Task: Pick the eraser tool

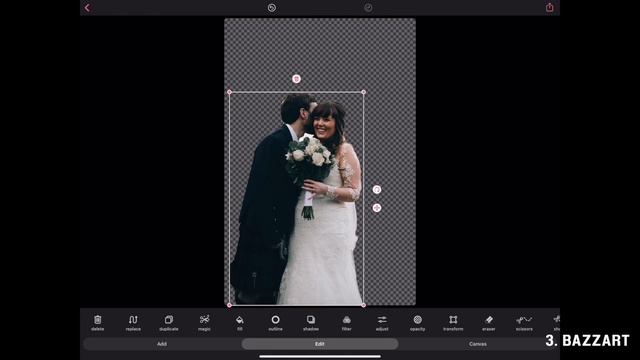Action: pos(489,322)
